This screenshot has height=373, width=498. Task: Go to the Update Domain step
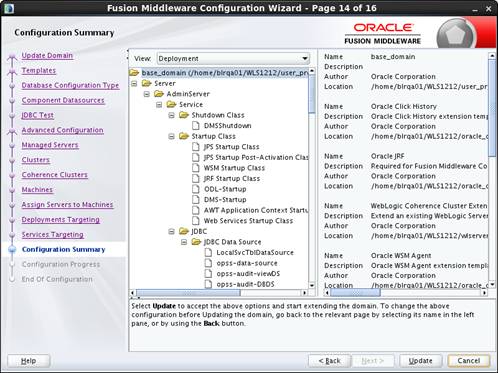tap(47, 55)
